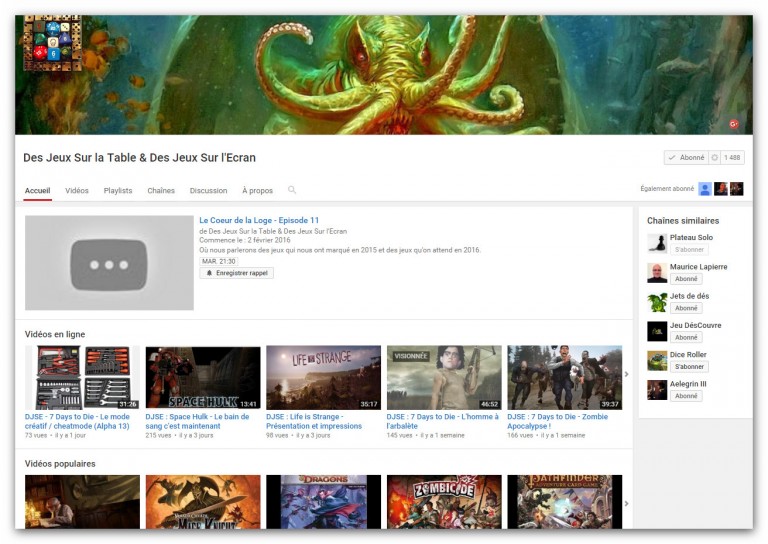This screenshot has width=768, height=544.
Task: Open the Google+ badge on banner
Action: (734, 124)
